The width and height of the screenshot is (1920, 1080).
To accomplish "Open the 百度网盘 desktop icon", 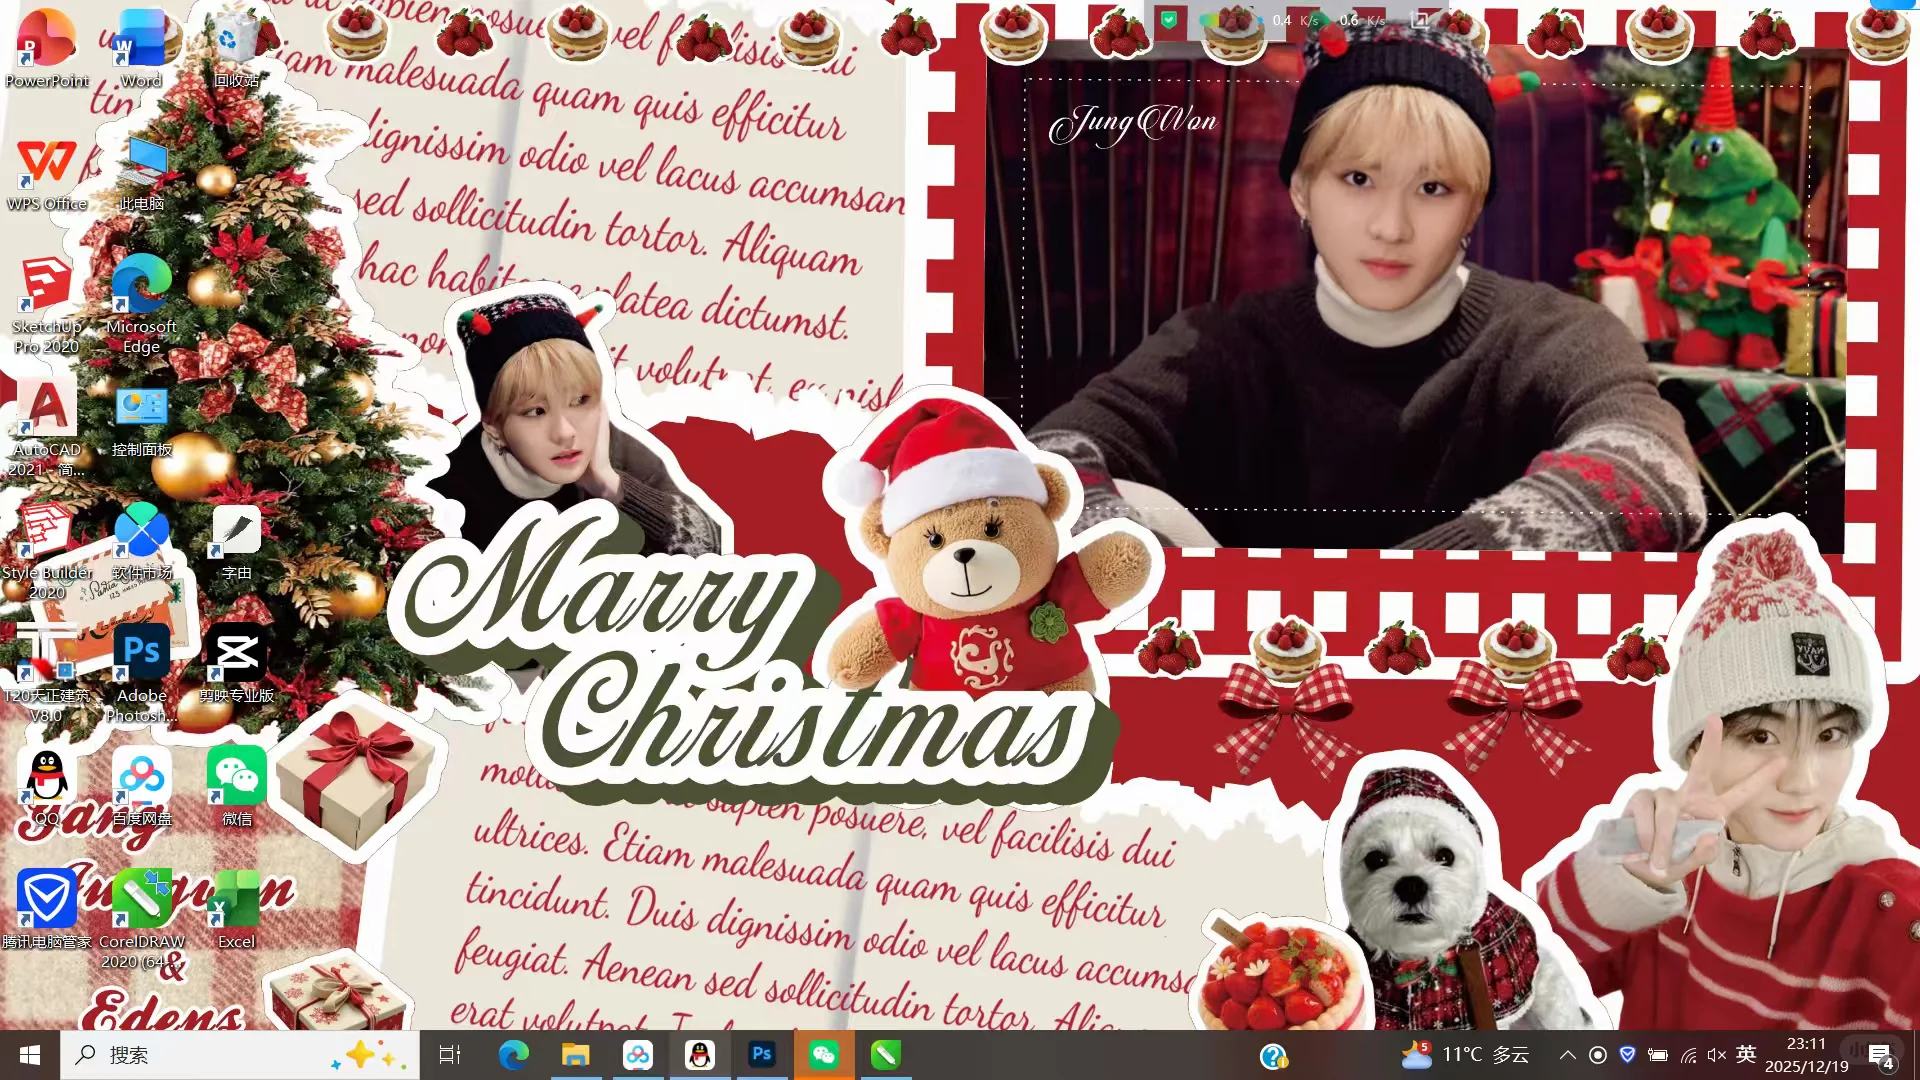I will tap(141, 778).
